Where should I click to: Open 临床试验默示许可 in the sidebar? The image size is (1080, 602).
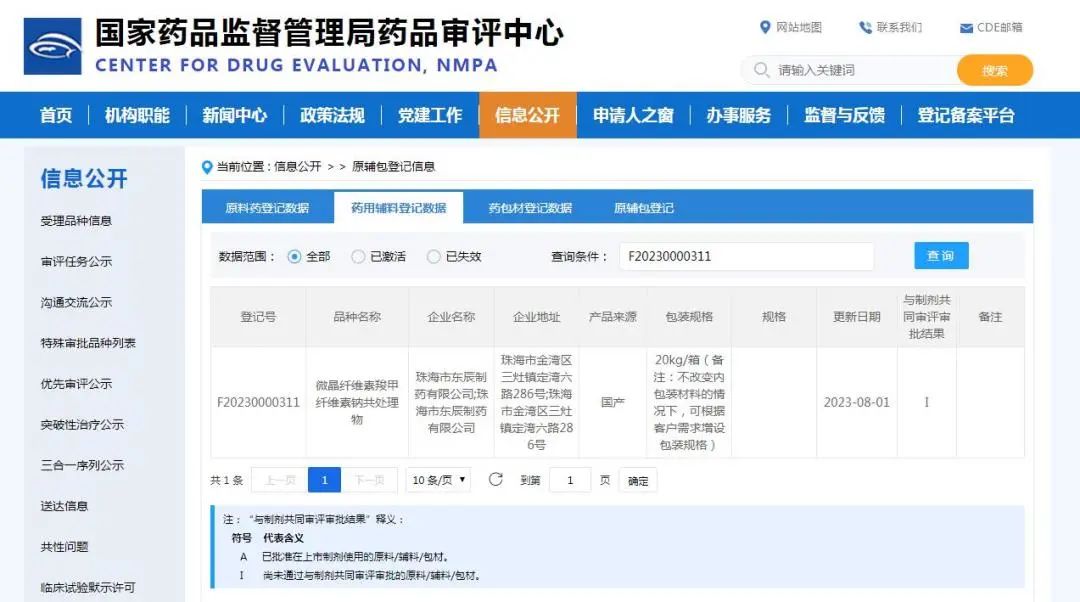click(88, 587)
